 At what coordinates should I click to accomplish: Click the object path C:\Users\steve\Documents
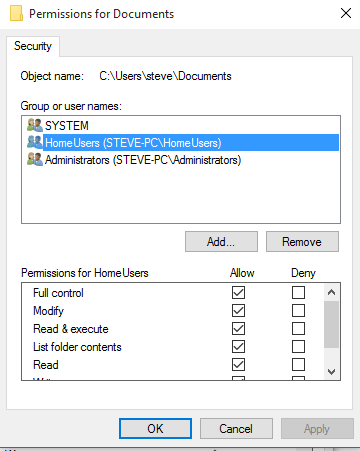pos(165,76)
